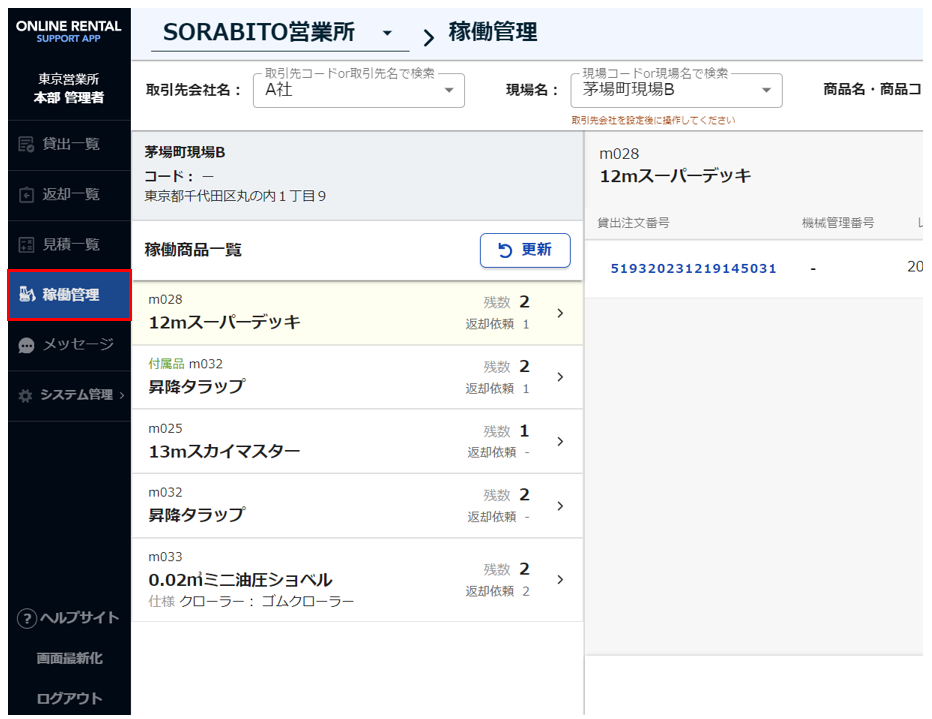This screenshot has width=932, height=719.
Task: Click the 商品名・商品コ search label
Action: [872, 90]
